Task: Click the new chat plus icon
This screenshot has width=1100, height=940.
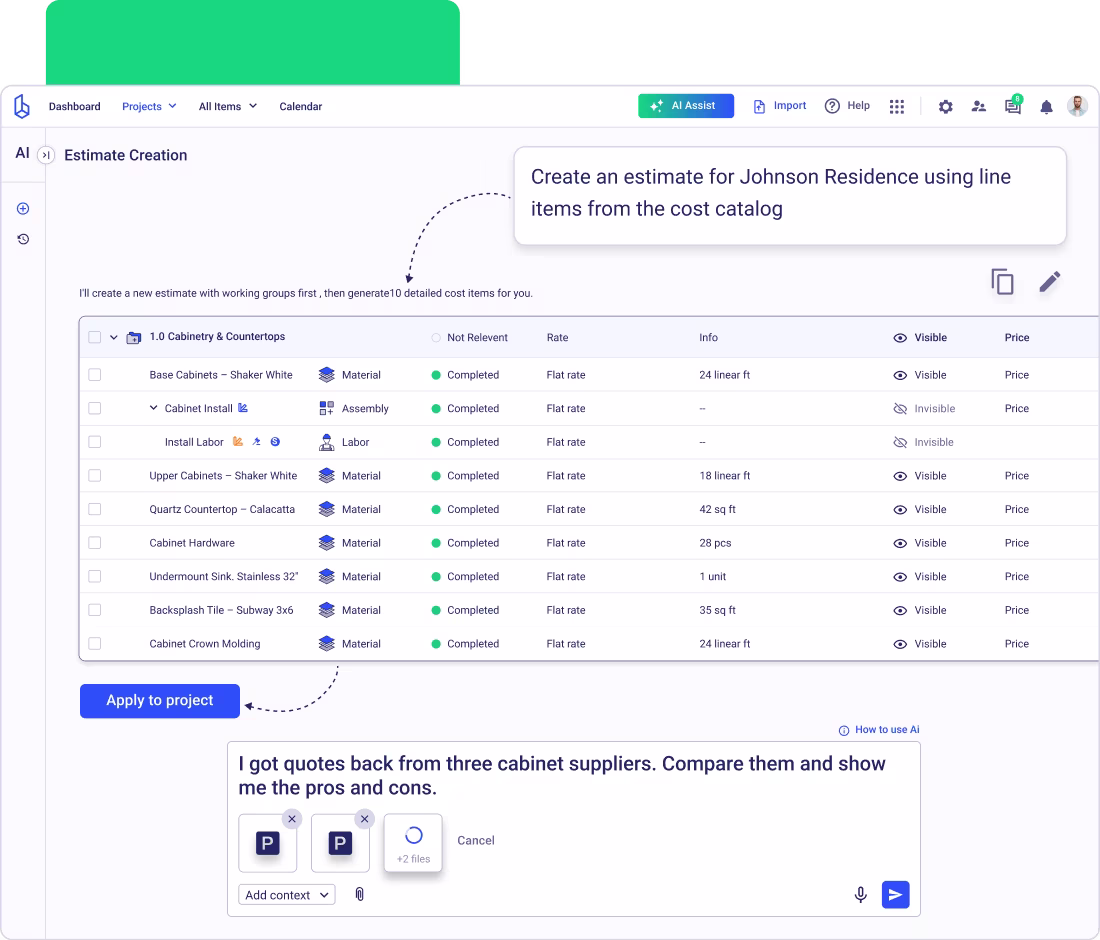Action: coord(23,208)
